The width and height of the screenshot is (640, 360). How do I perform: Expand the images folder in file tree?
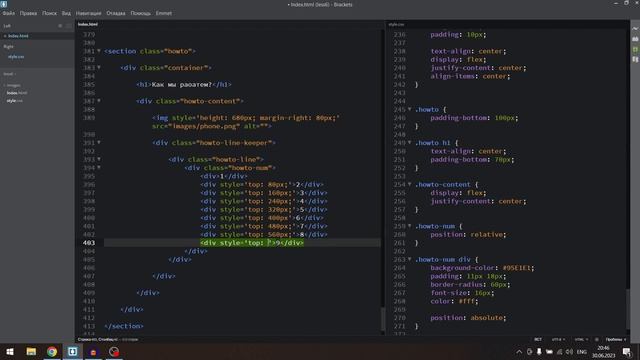click(x=12, y=85)
